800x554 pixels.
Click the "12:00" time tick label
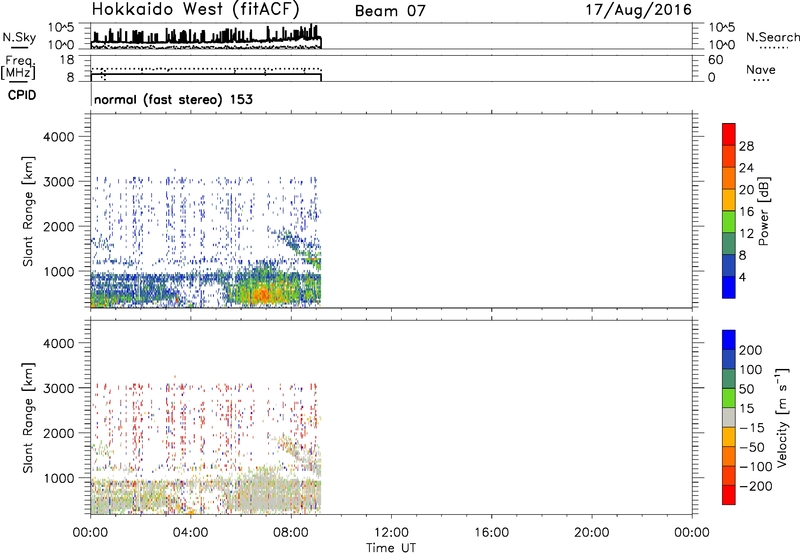(391, 533)
